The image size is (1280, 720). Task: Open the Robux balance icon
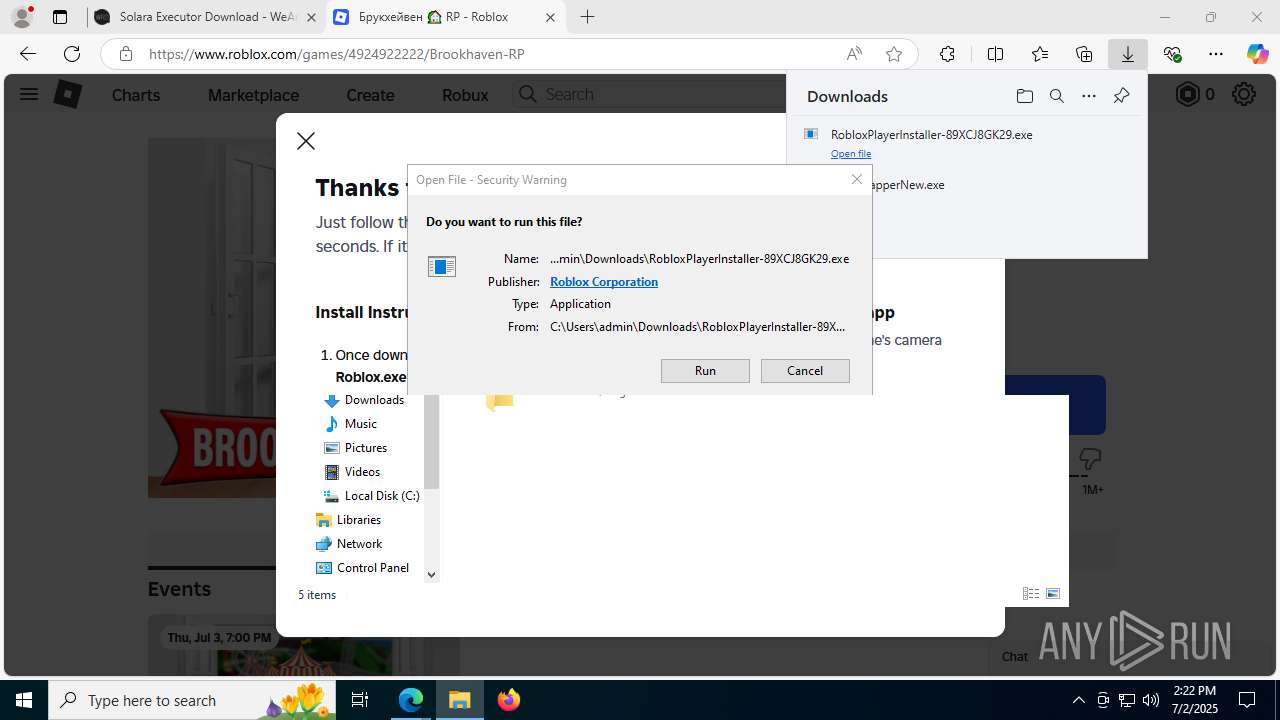pos(1187,94)
